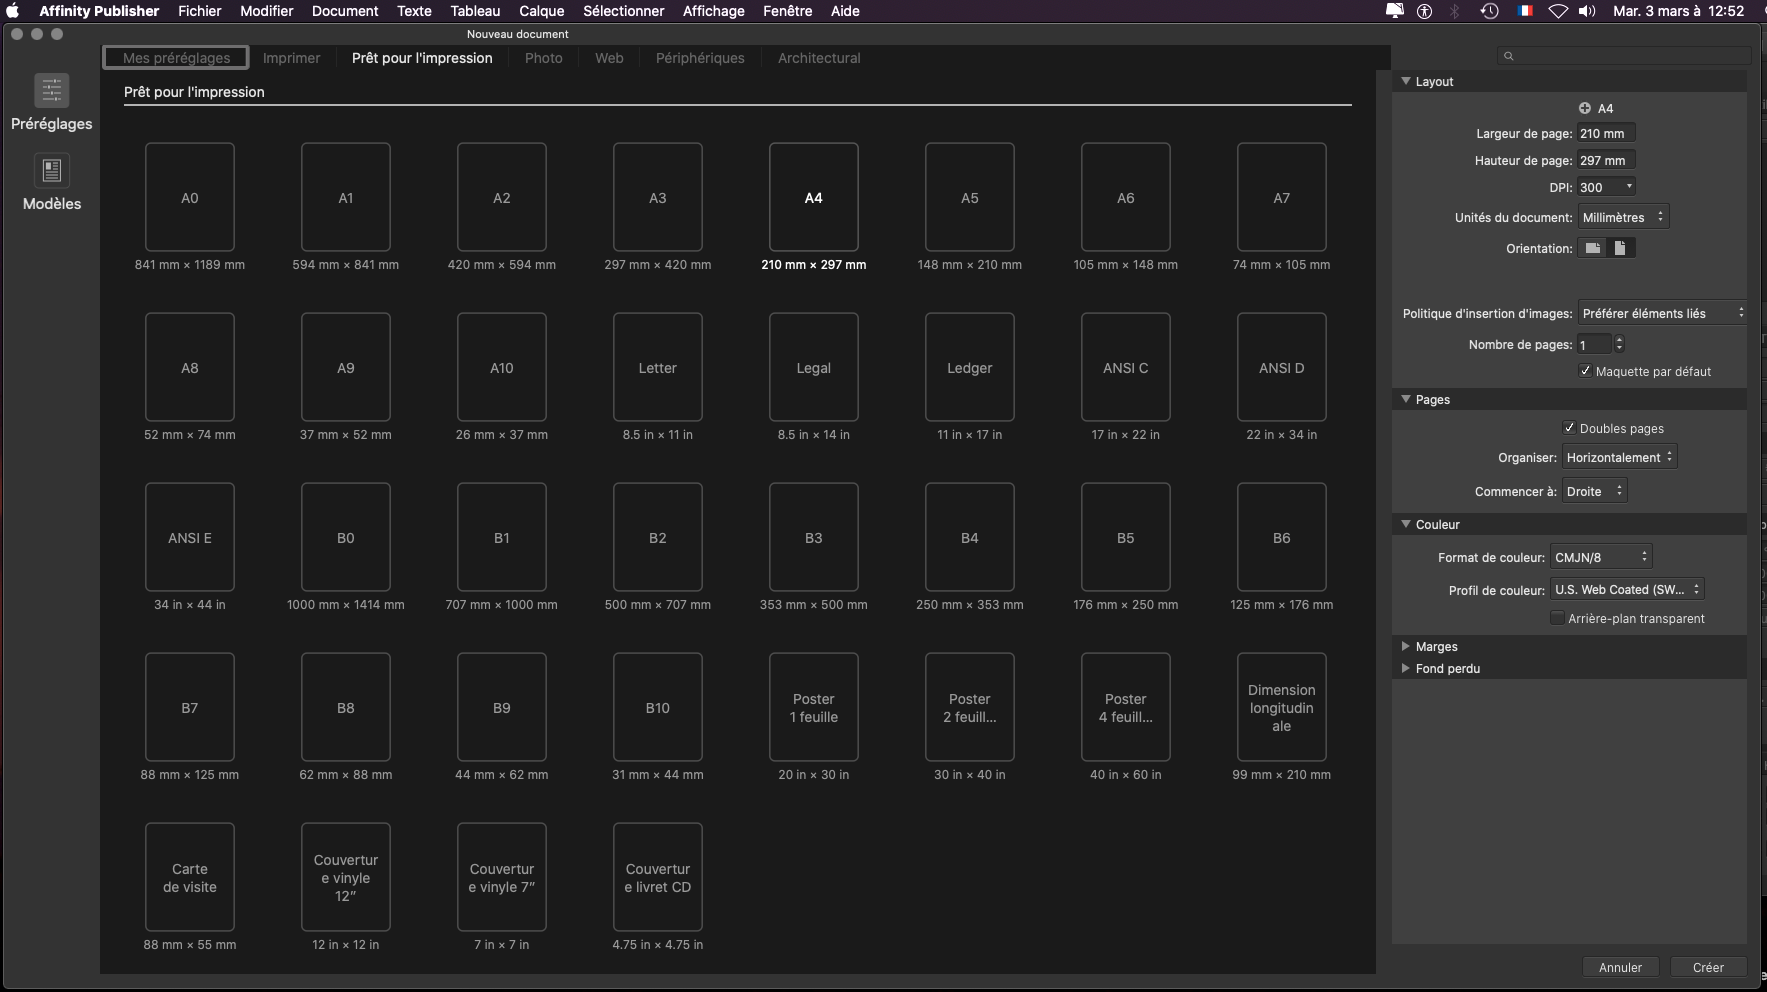Open Time Machine menu bar icon
Image resolution: width=1767 pixels, height=992 pixels.
1490,11
